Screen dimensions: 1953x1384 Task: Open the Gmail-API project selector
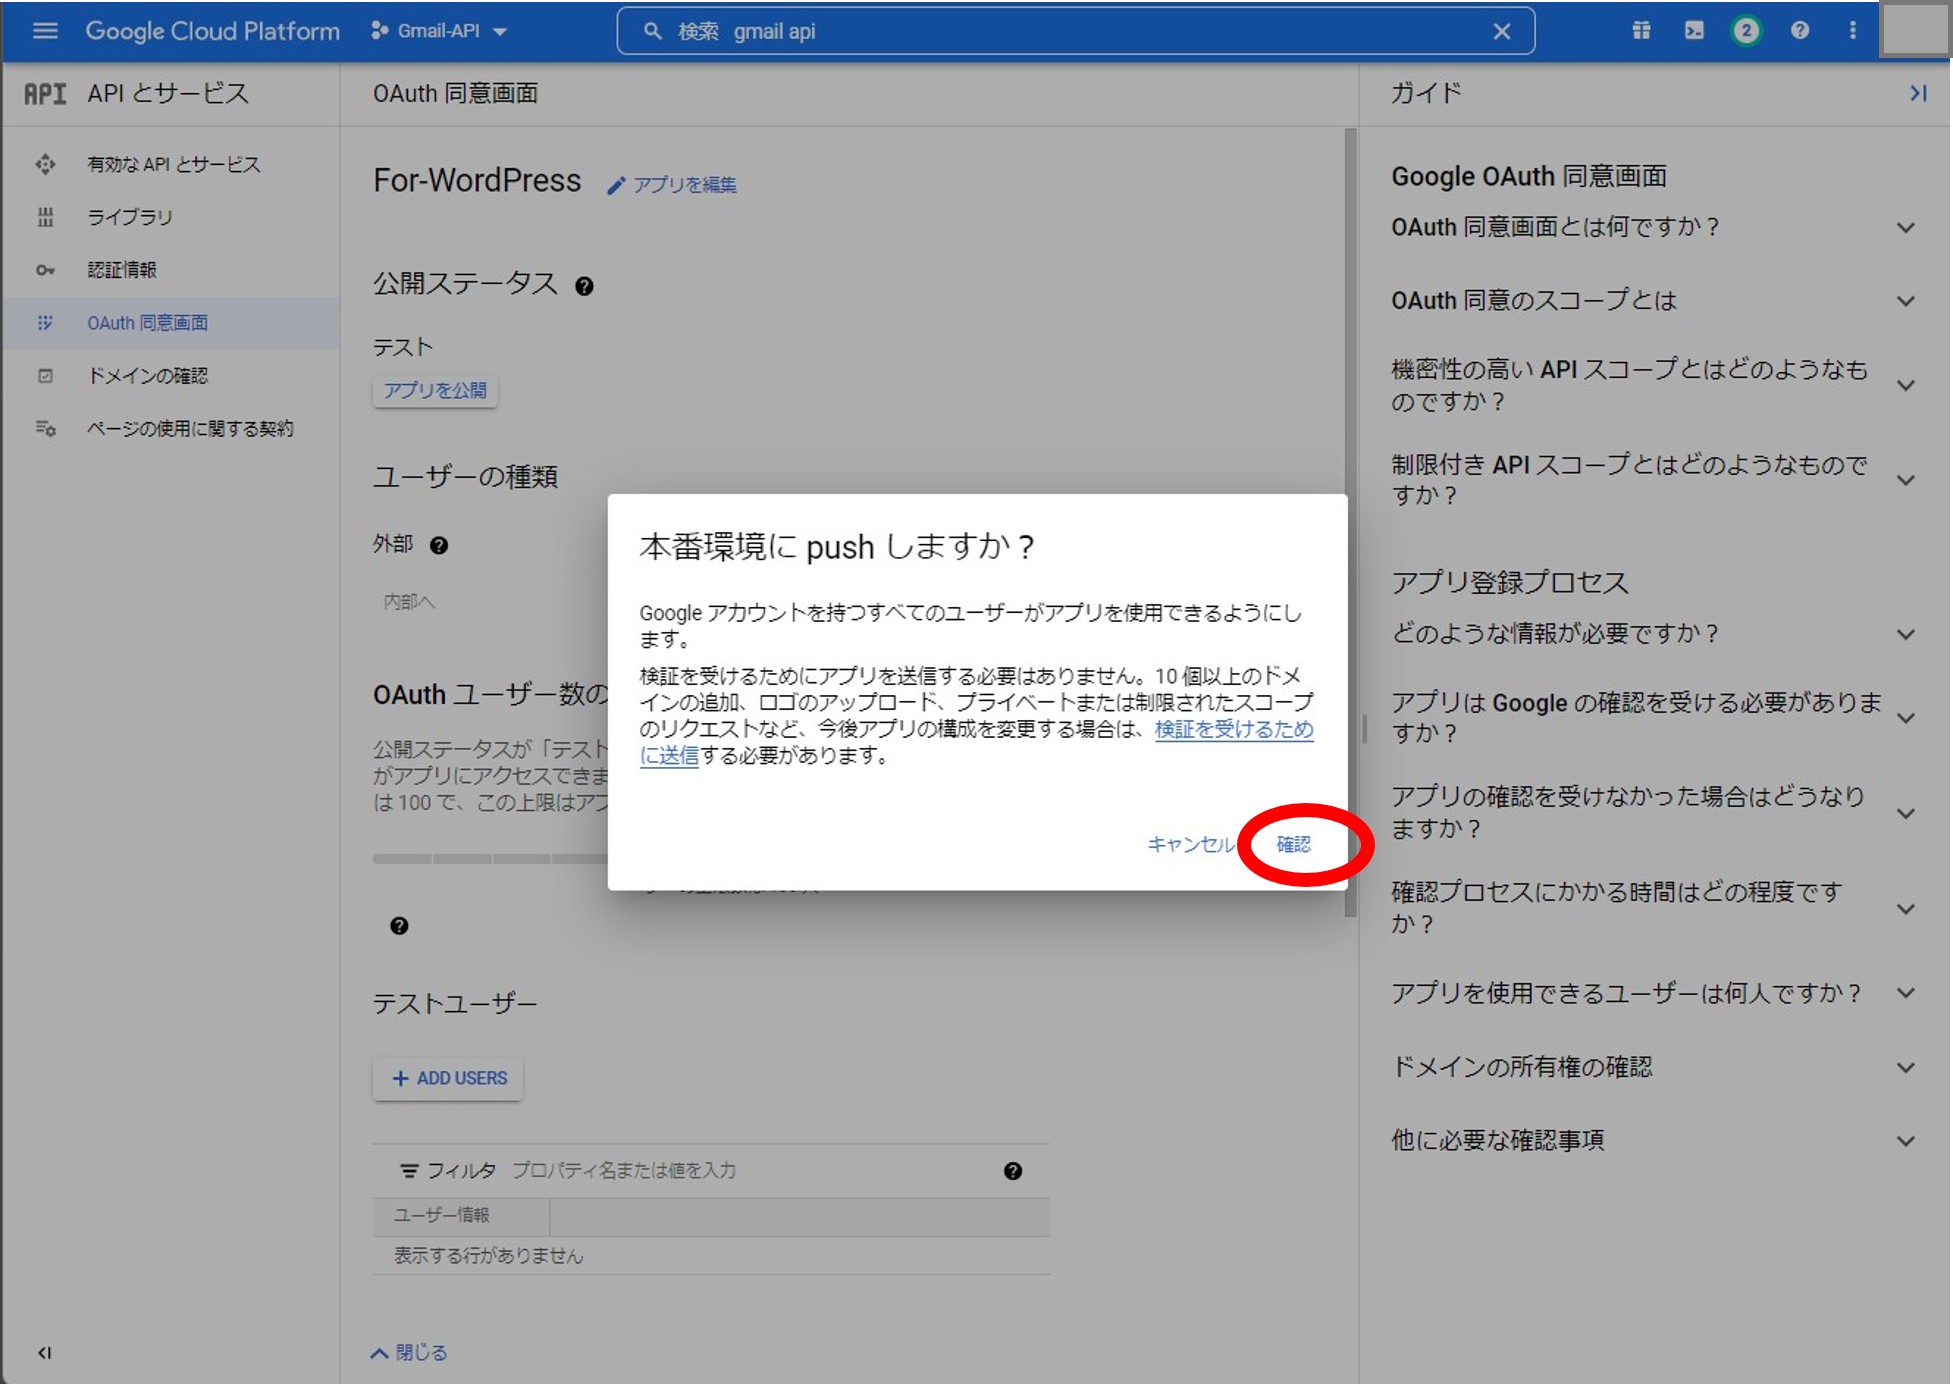click(x=439, y=31)
